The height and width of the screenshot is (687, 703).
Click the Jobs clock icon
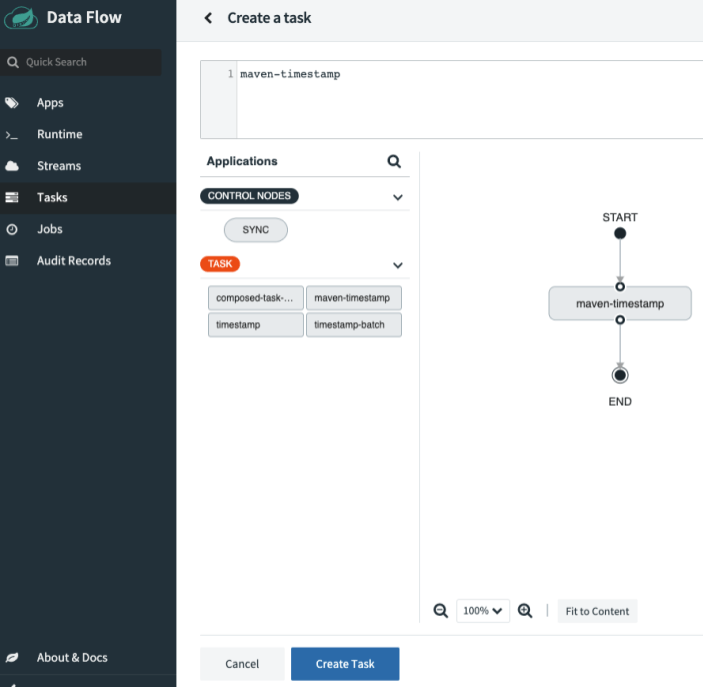pos(12,229)
